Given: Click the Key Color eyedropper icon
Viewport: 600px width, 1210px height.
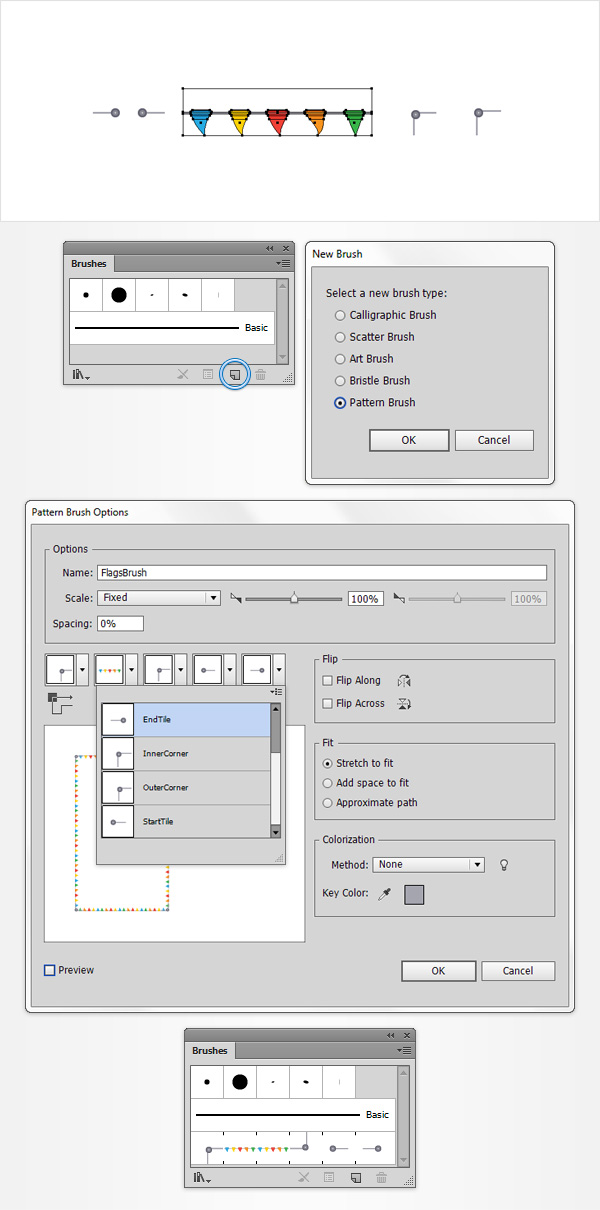Looking at the screenshot, I should click(x=384, y=894).
